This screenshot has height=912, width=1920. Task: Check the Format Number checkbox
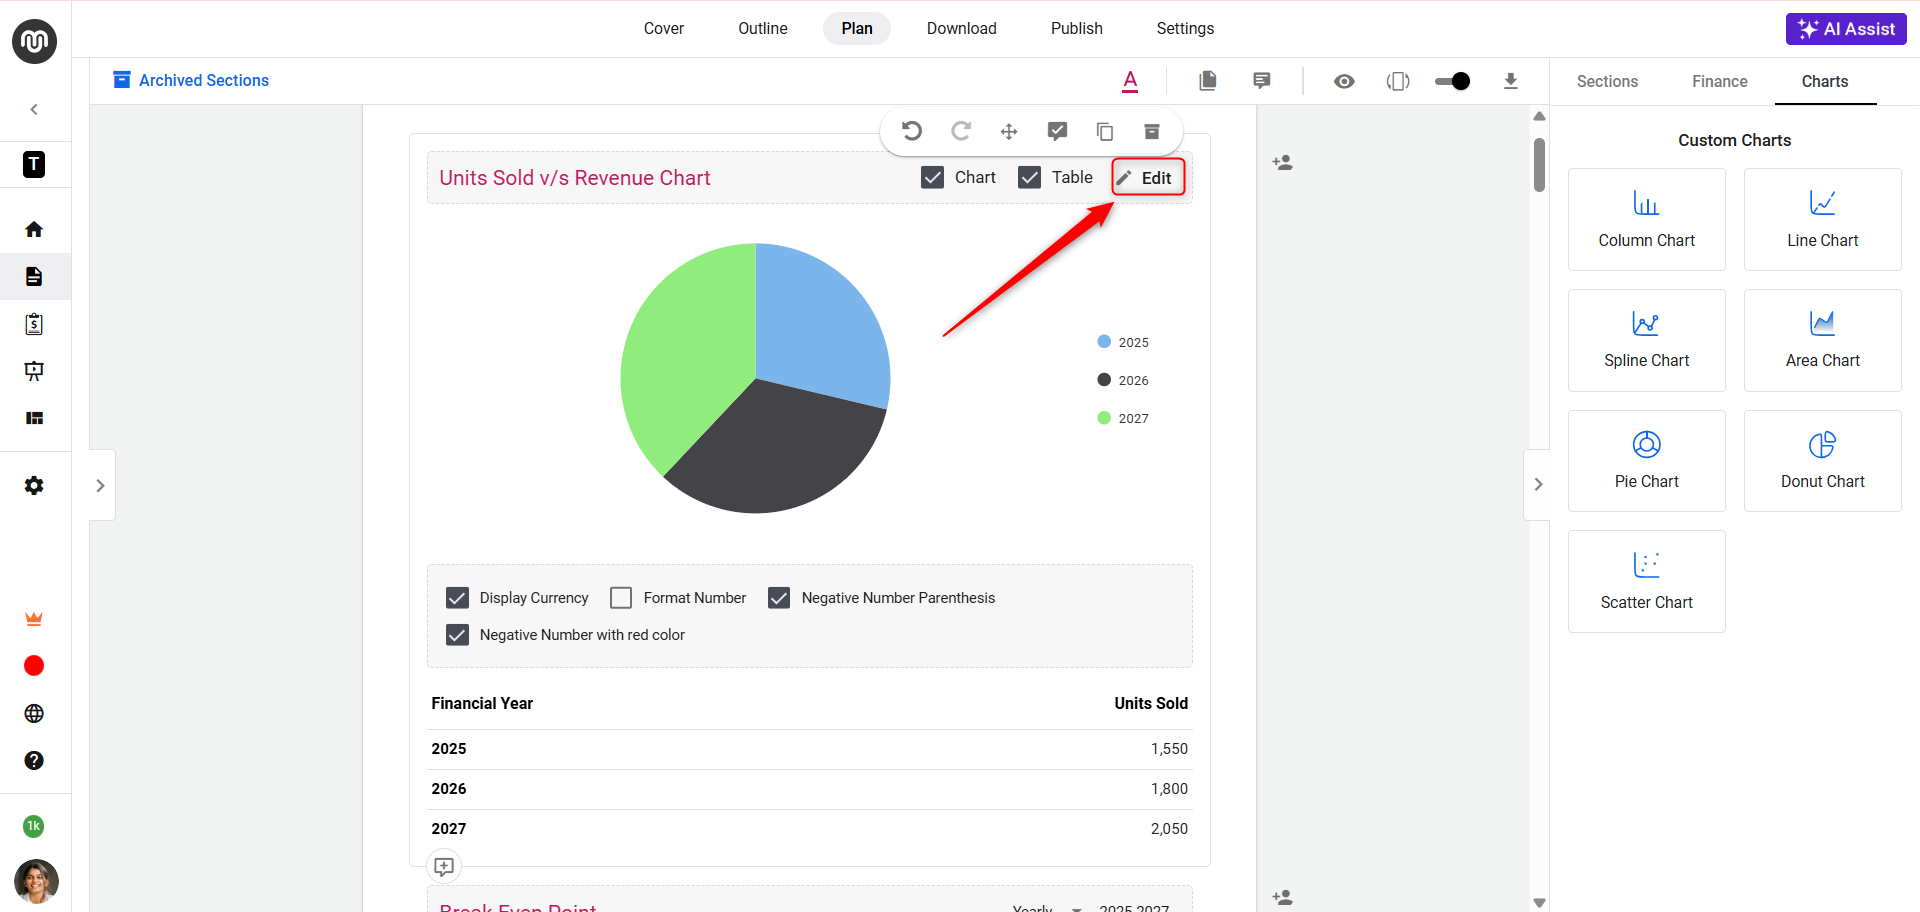[x=621, y=598]
